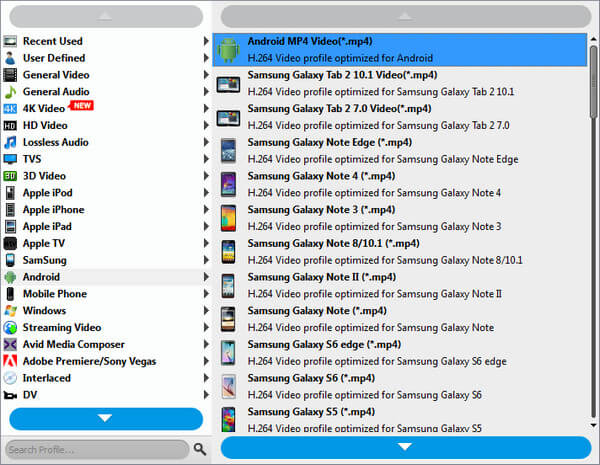Image resolution: width=600 pixels, height=465 pixels.
Task: Select Samsung Galaxy S5 (*.mp4) profile
Action: point(400,418)
